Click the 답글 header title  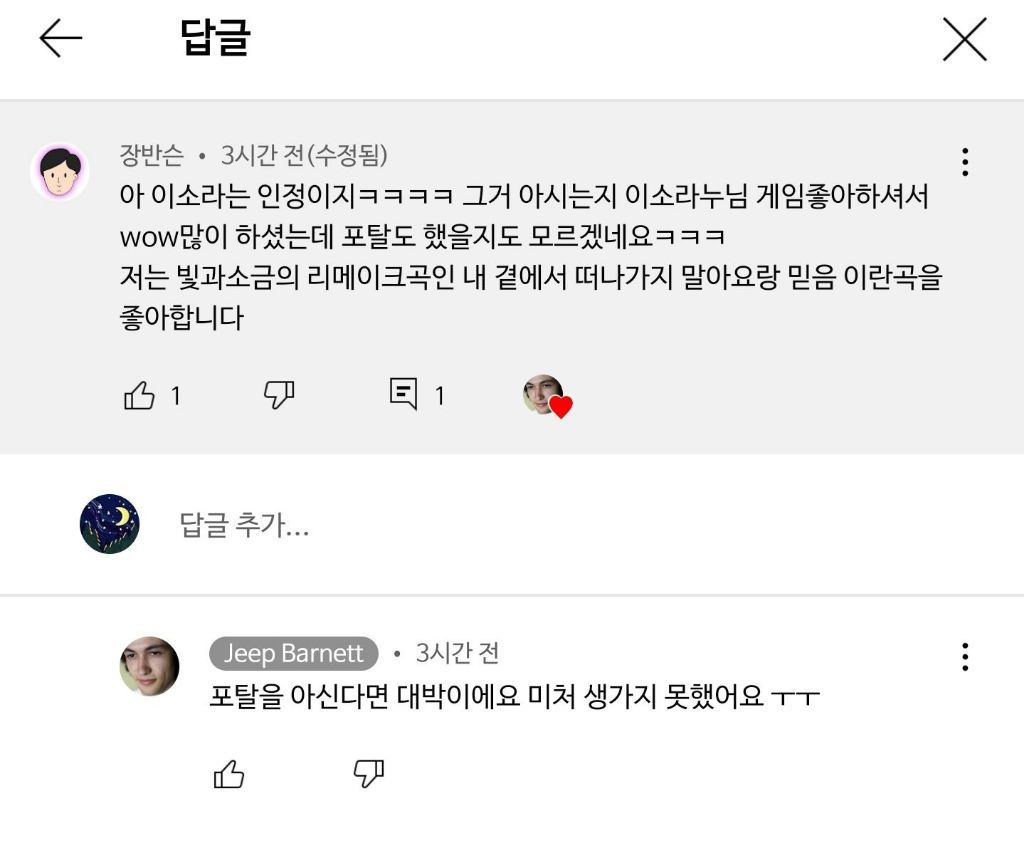click(215, 39)
